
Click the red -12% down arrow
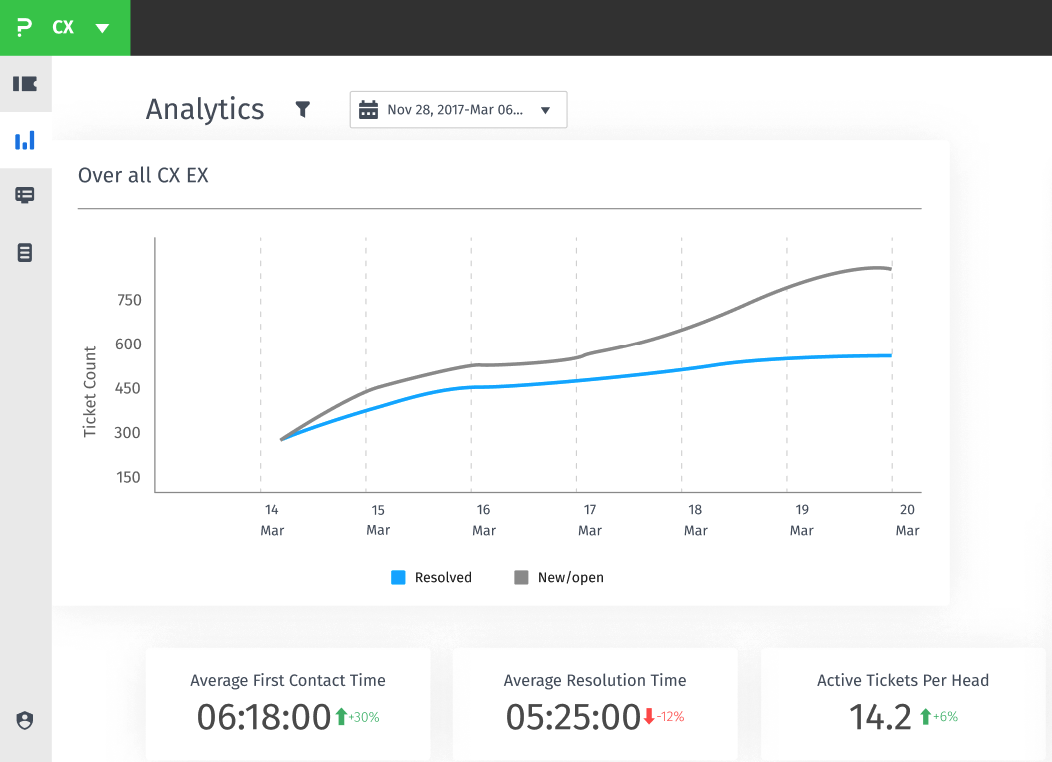[649, 717]
